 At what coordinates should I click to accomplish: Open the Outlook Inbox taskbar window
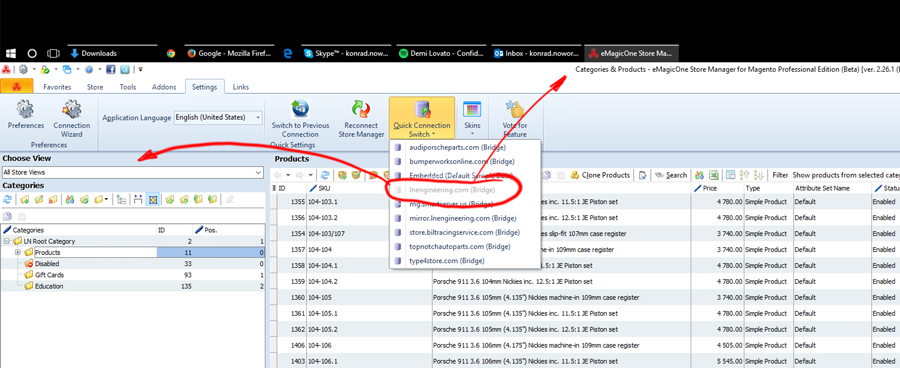[x=536, y=53]
